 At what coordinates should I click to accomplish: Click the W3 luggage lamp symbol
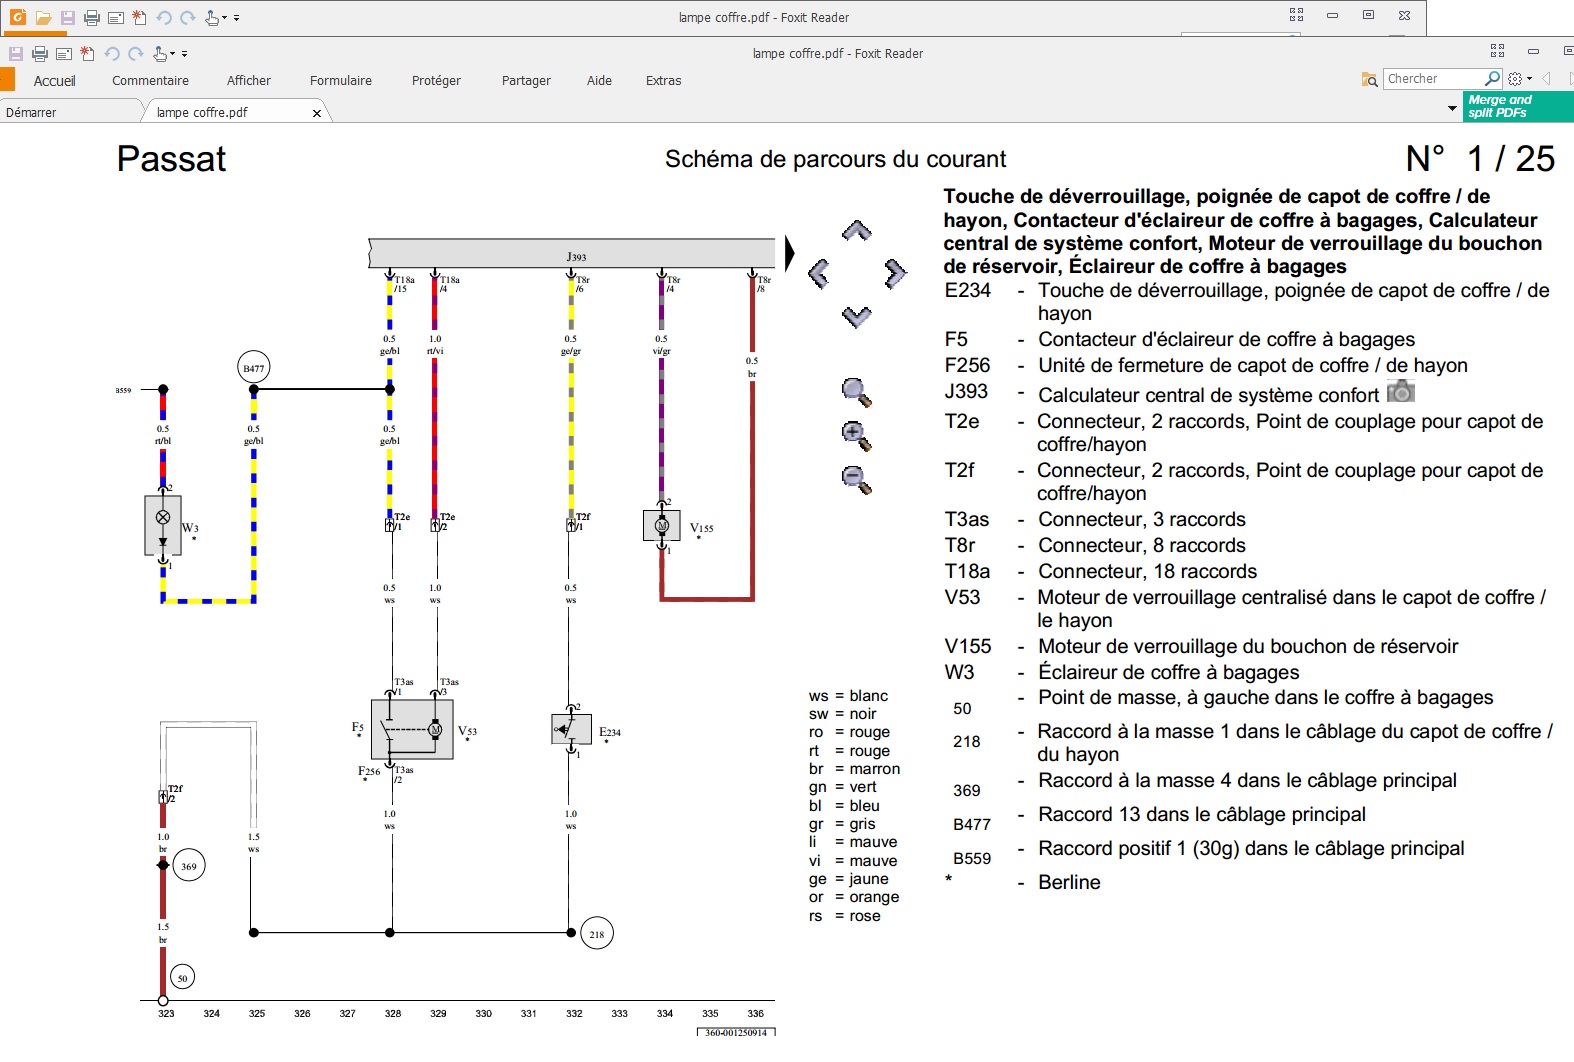coord(163,525)
